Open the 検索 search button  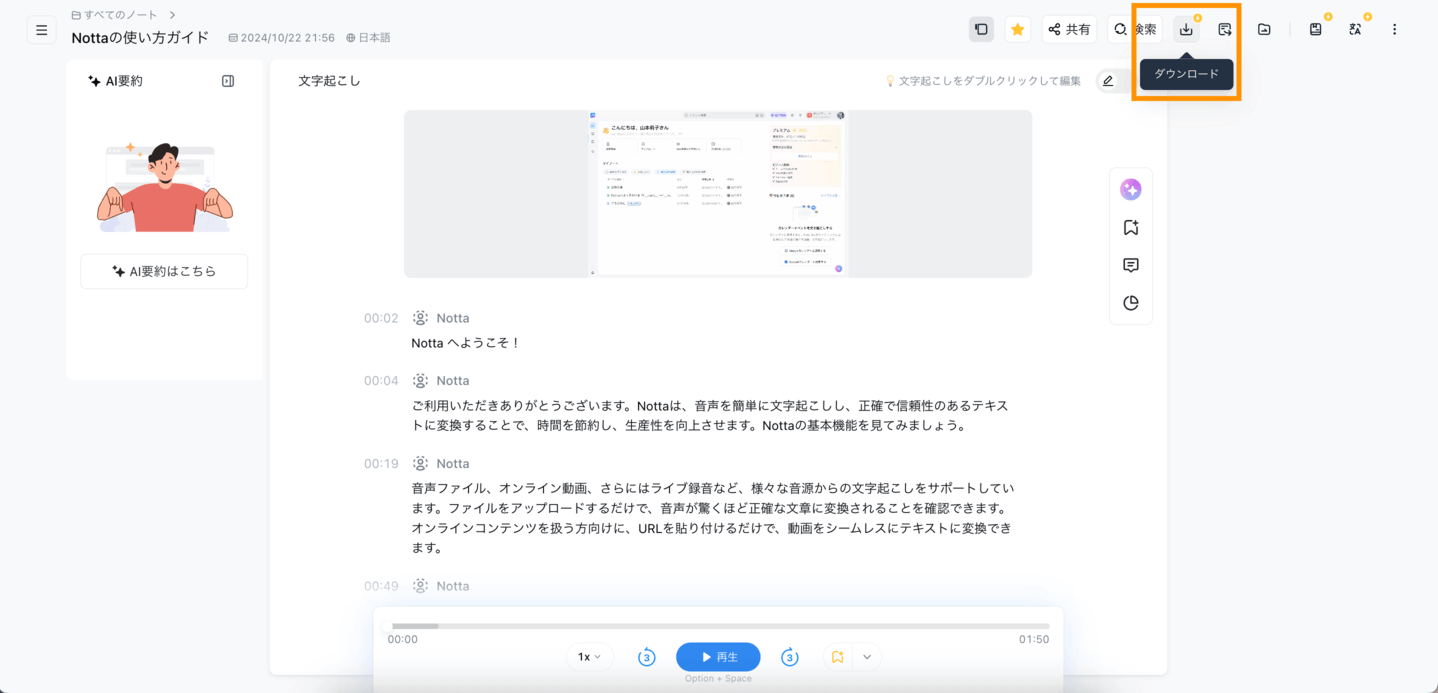(1135, 30)
